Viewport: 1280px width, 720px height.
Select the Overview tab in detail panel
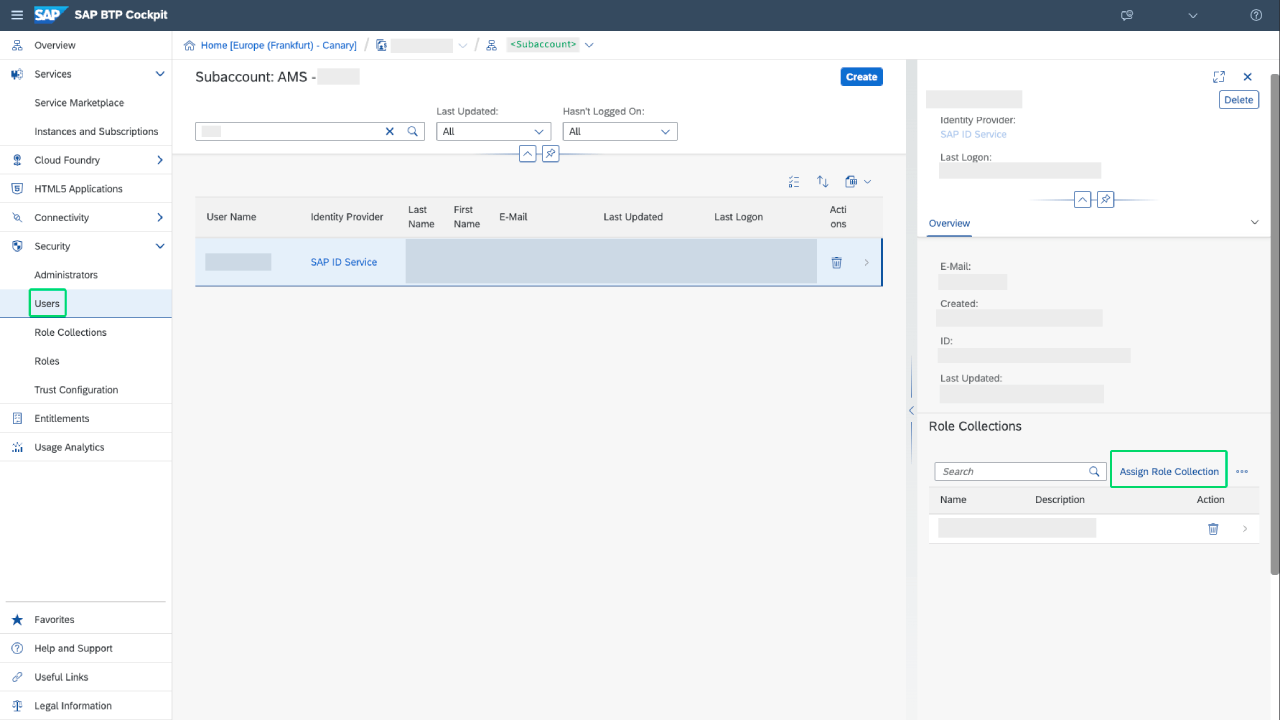tap(949, 223)
